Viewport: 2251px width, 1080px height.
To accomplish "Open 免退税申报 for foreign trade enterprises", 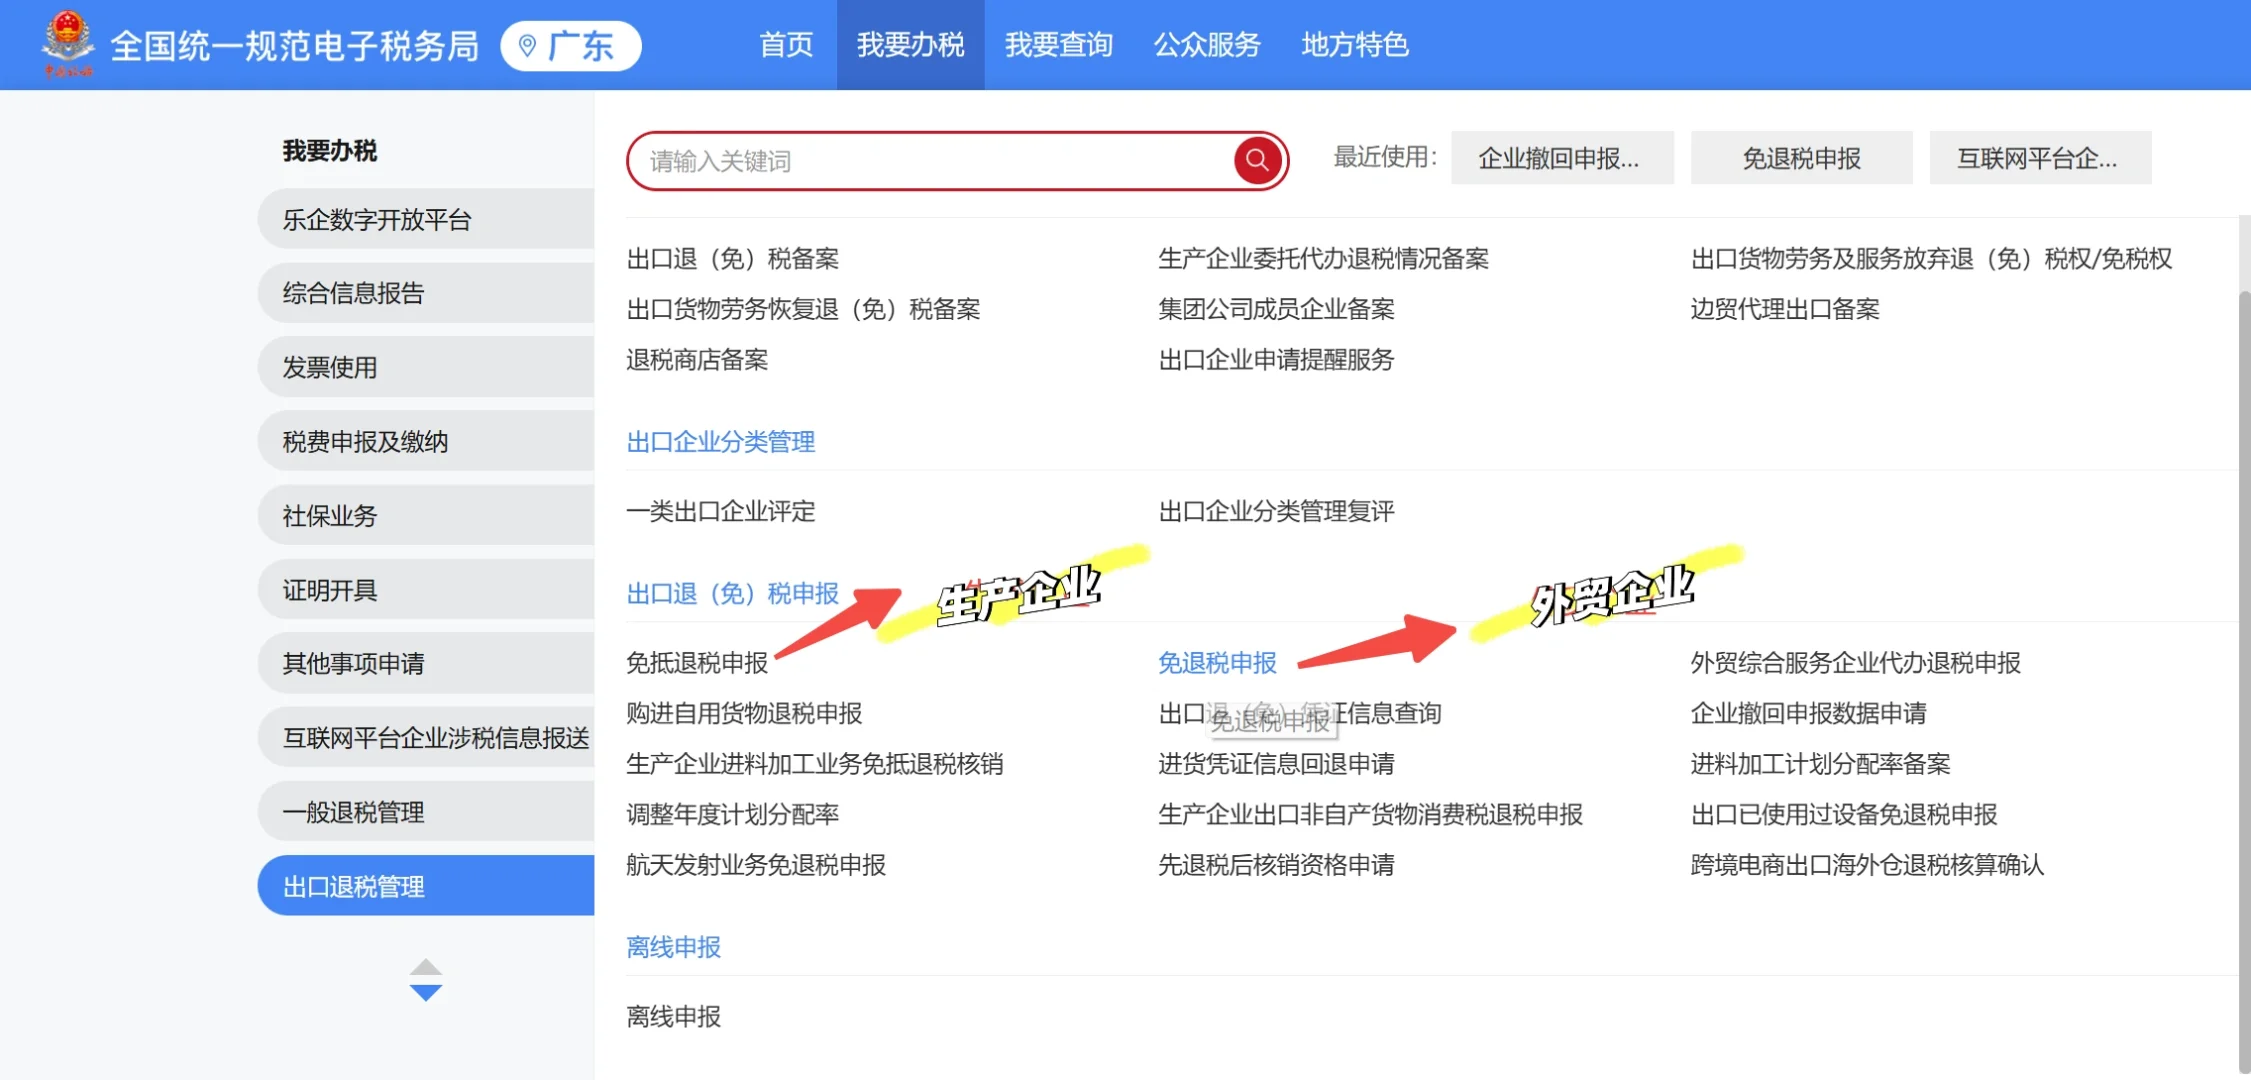I will click(x=1217, y=662).
